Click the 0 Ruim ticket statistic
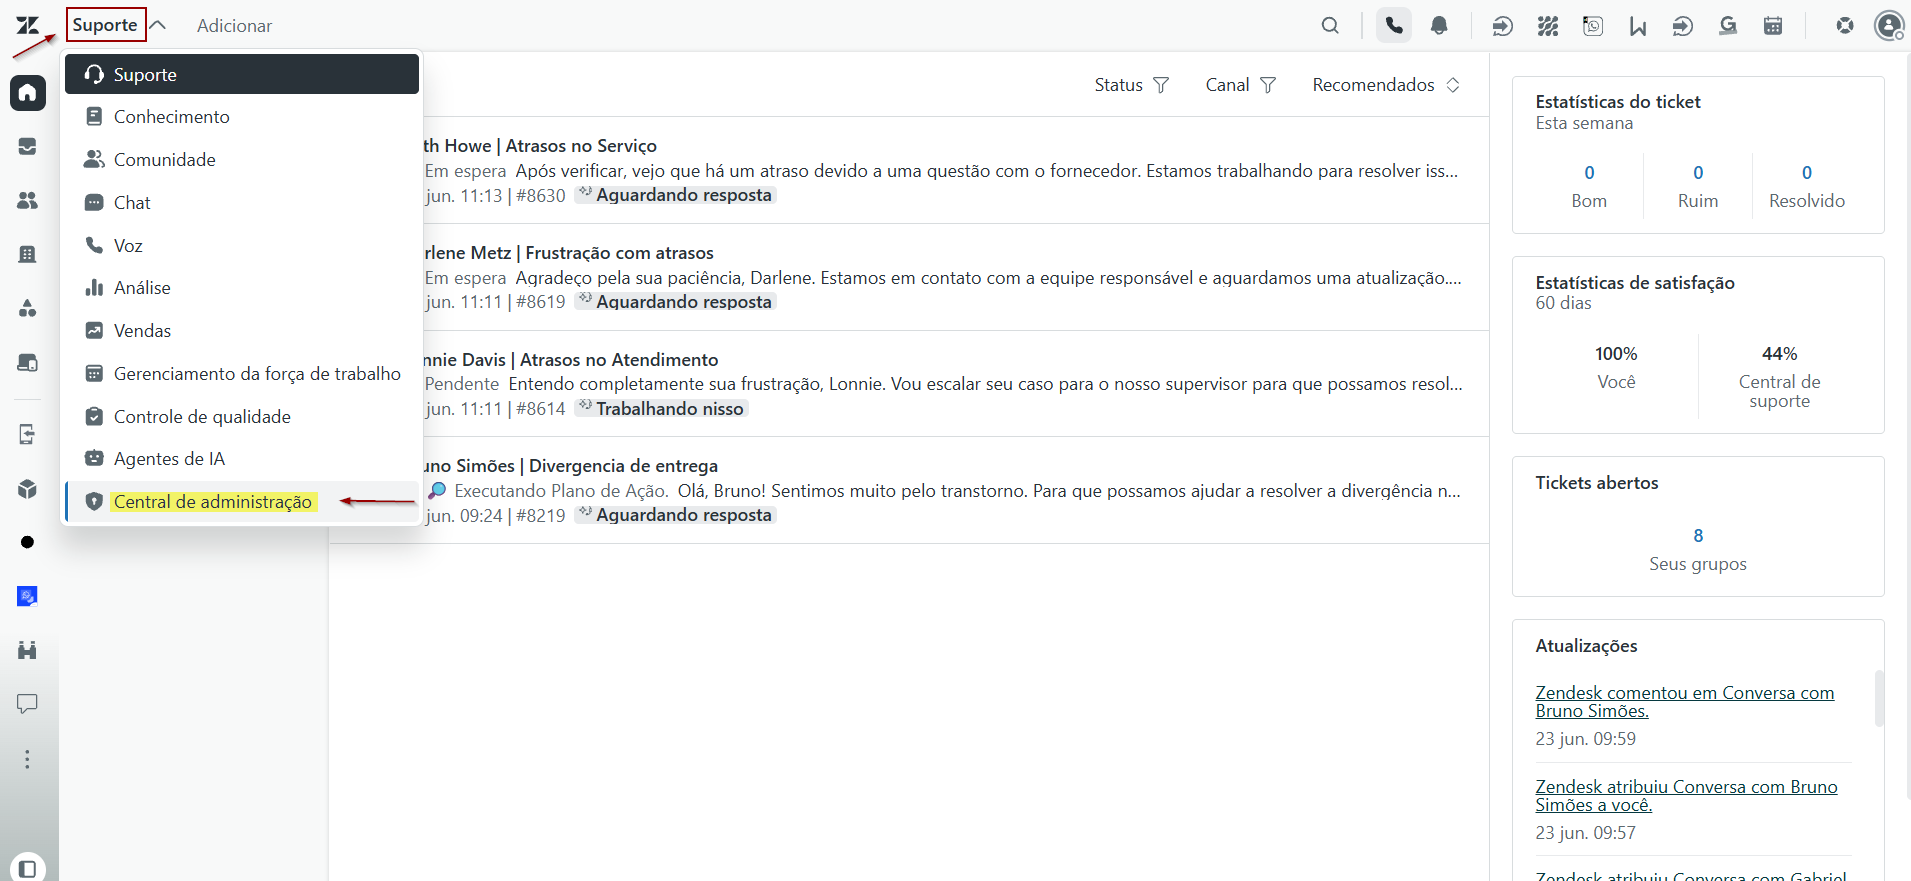1911x881 pixels. pyautogui.click(x=1698, y=186)
